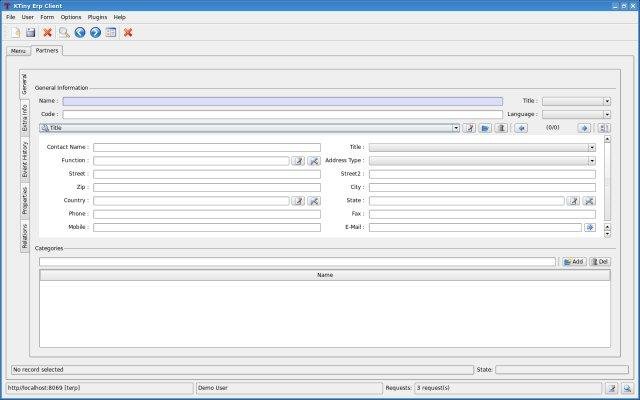This screenshot has height=400, width=640.
Task: Switch to the Menu tab
Action: pos(18,51)
